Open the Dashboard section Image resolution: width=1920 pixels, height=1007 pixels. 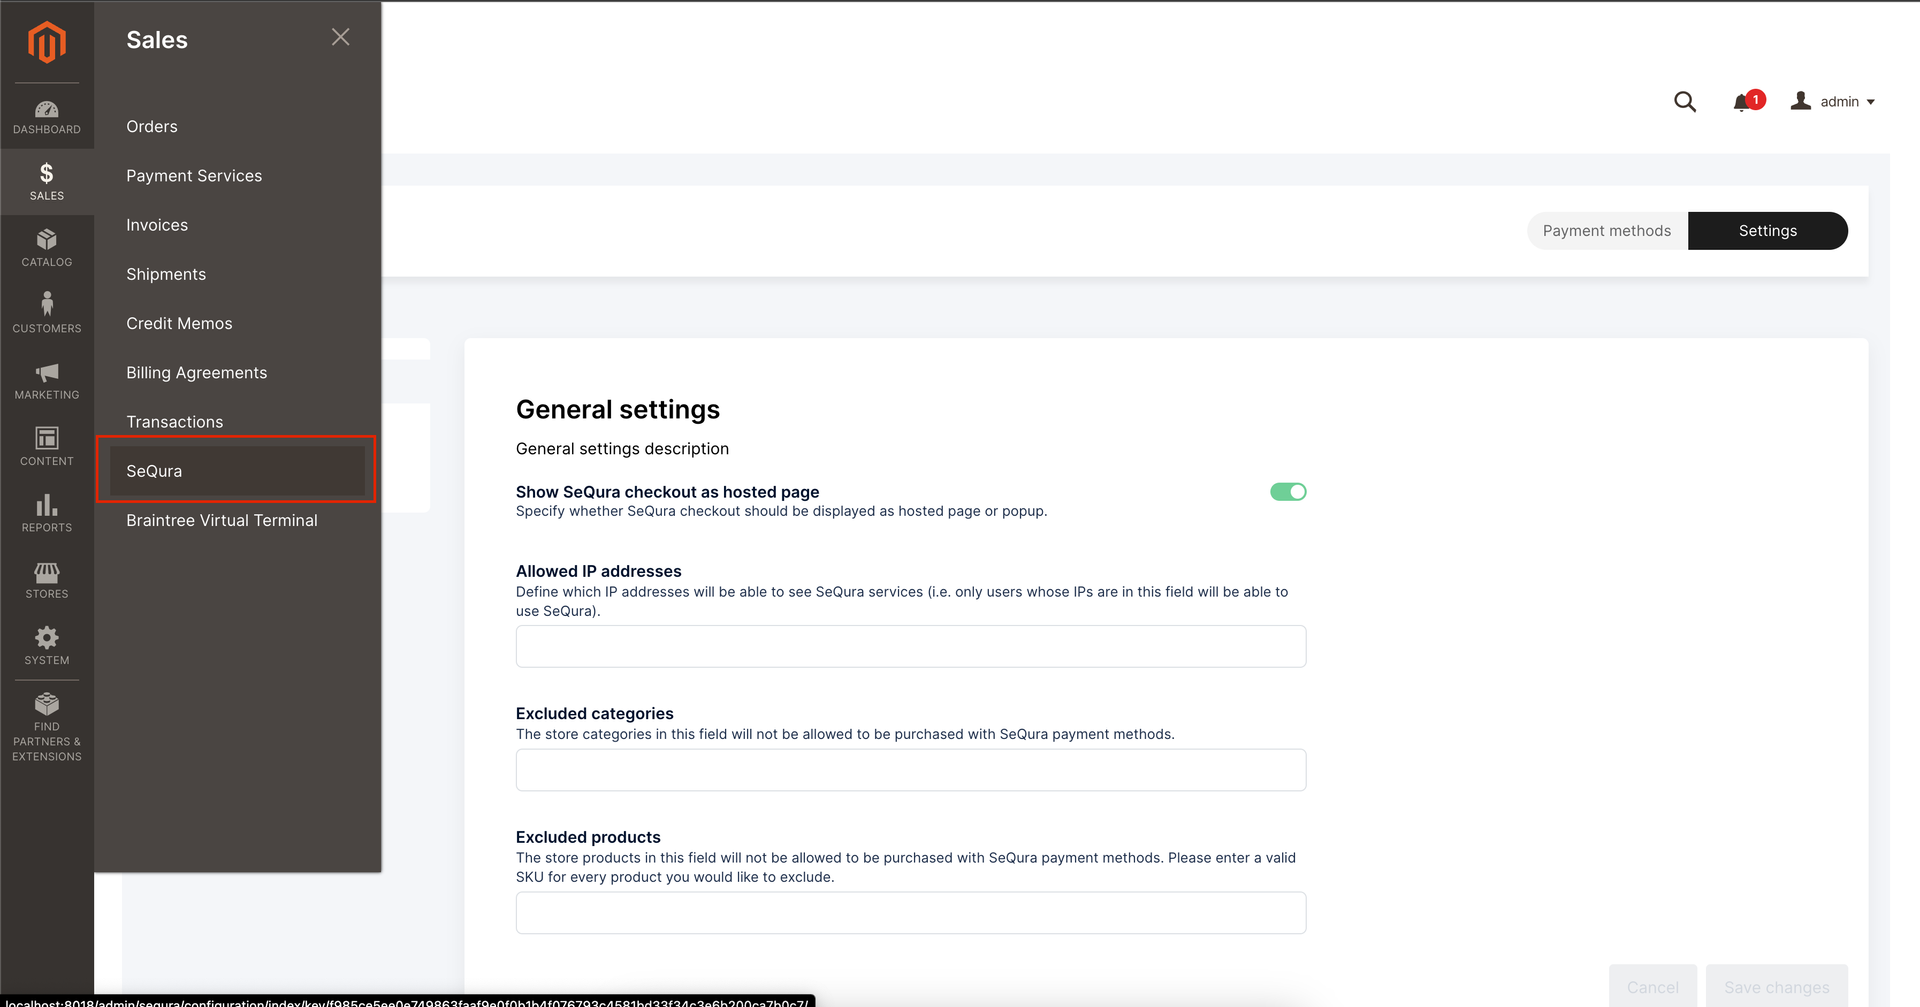pyautogui.click(x=47, y=117)
